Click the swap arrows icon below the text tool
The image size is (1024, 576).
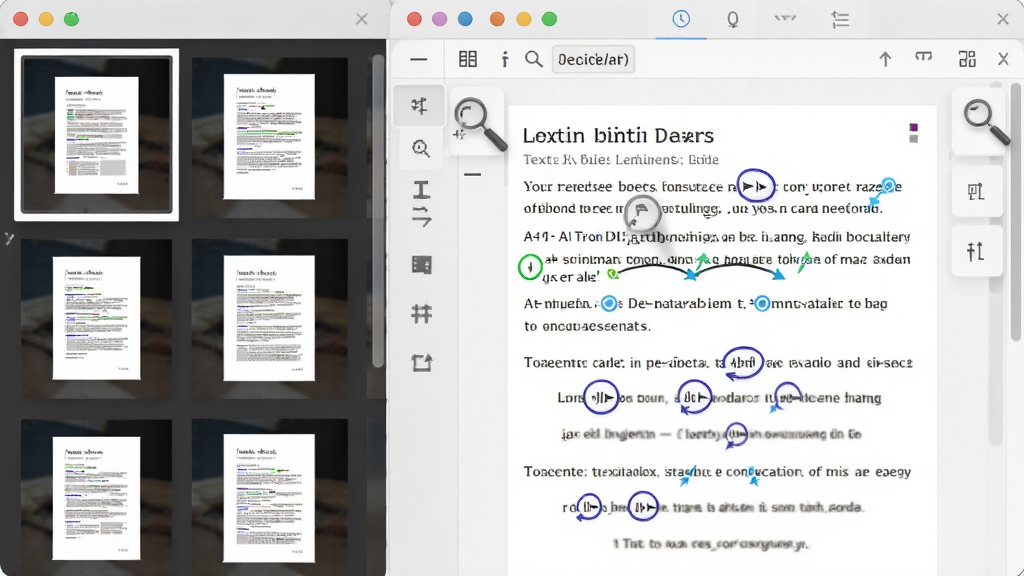(x=422, y=216)
